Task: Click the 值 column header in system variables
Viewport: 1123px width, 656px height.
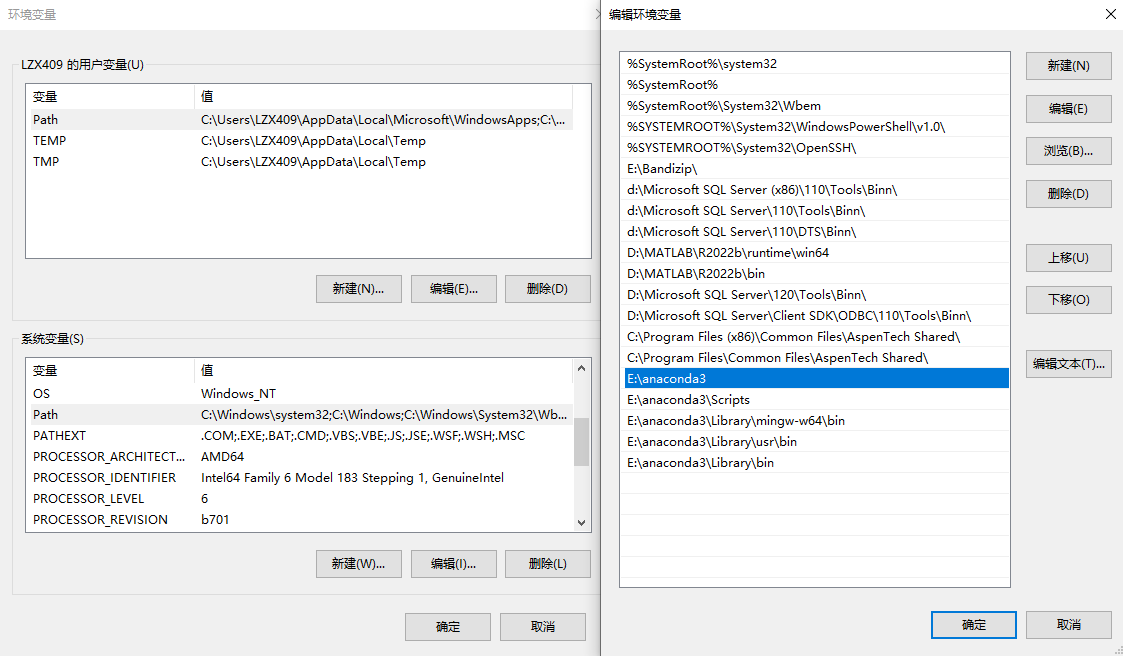Action: (383, 371)
